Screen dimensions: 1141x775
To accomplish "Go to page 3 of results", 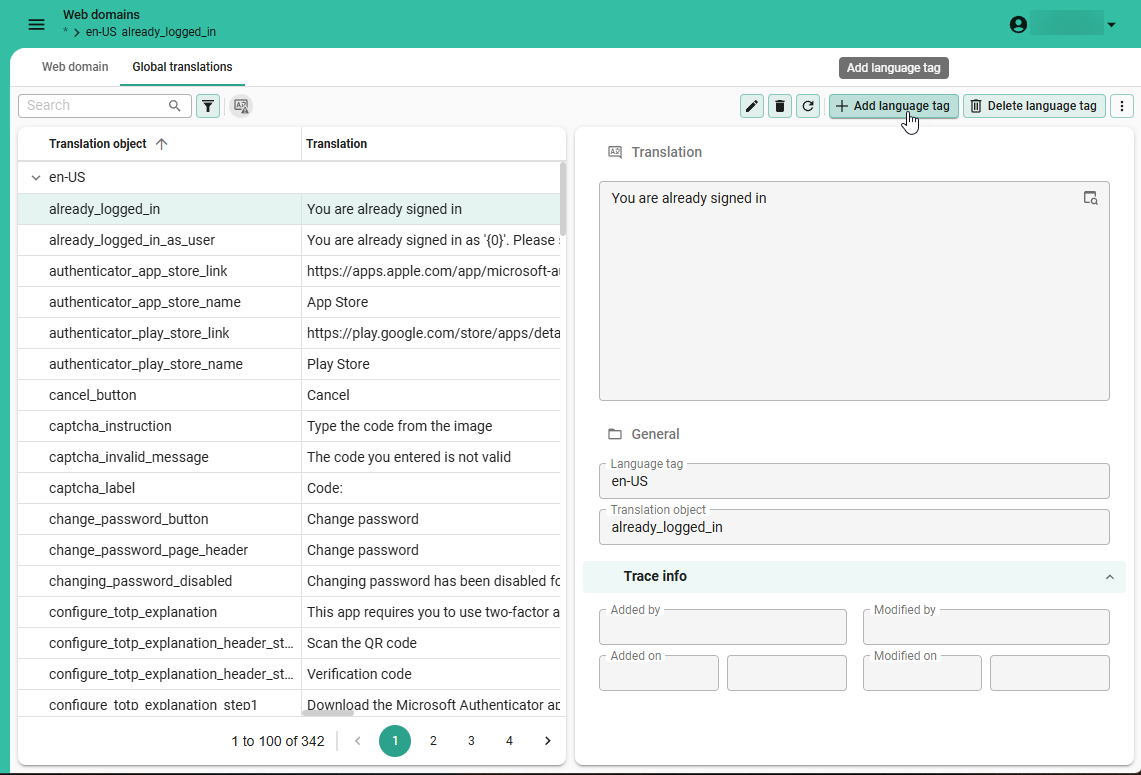I will tap(471, 741).
